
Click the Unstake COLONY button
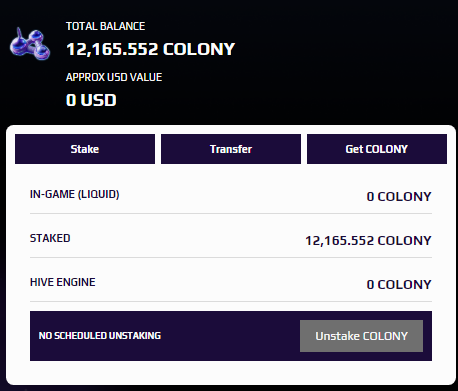[361, 336]
